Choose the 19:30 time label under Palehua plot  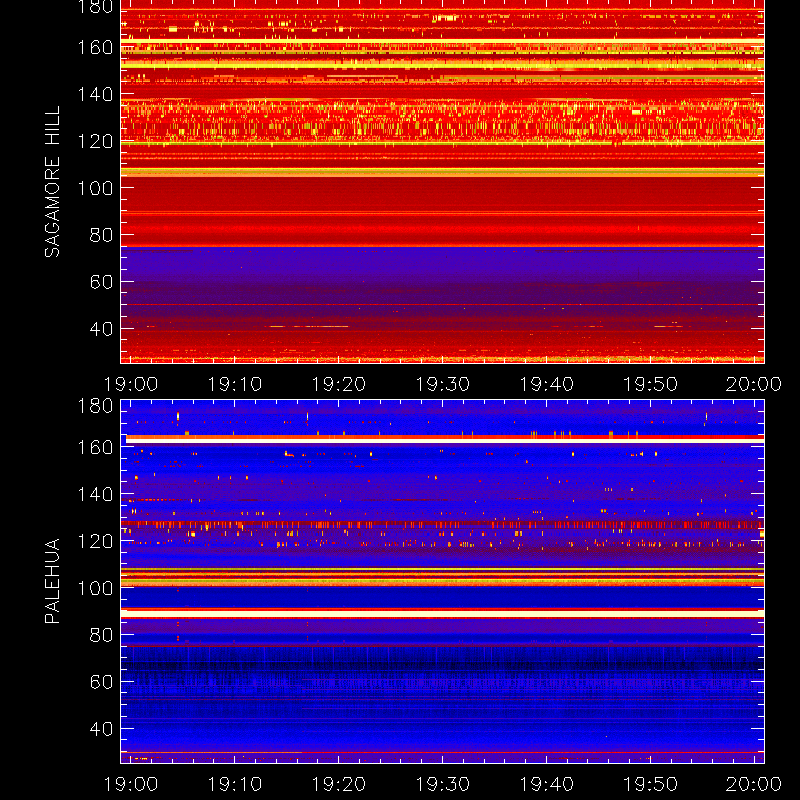tap(442, 784)
